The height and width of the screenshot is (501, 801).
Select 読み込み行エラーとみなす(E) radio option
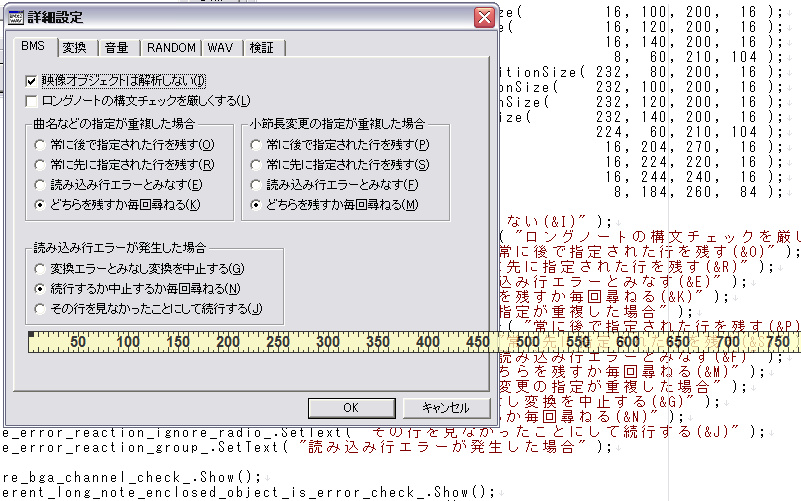(40, 185)
